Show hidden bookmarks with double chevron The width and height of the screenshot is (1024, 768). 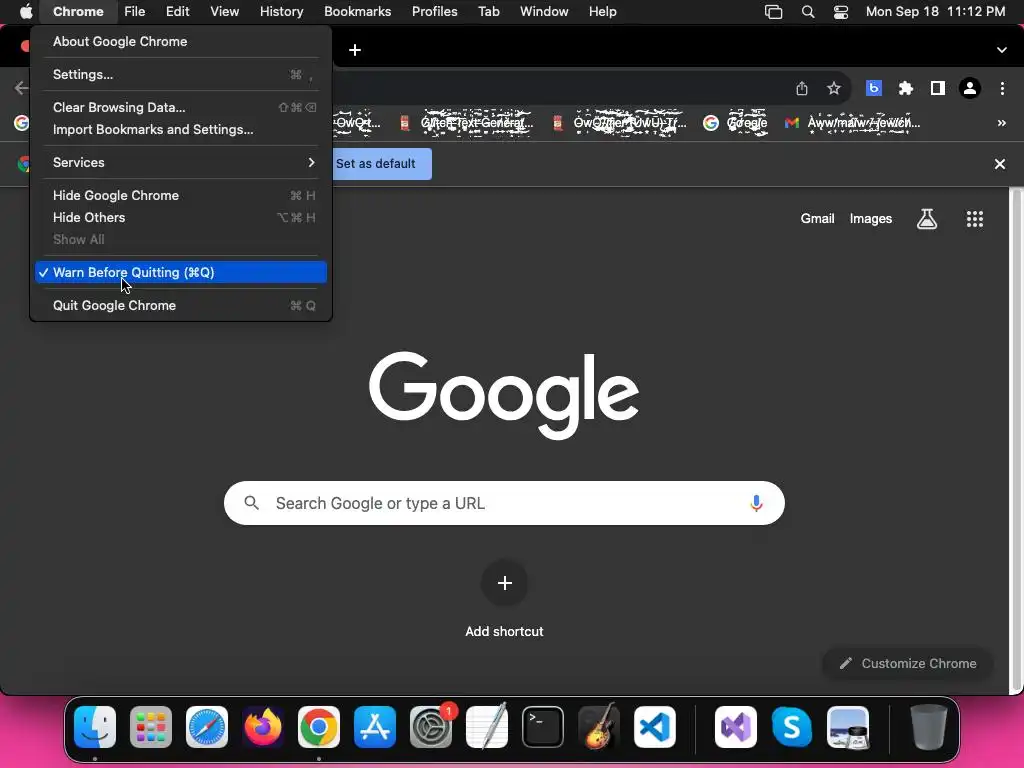coord(1002,123)
